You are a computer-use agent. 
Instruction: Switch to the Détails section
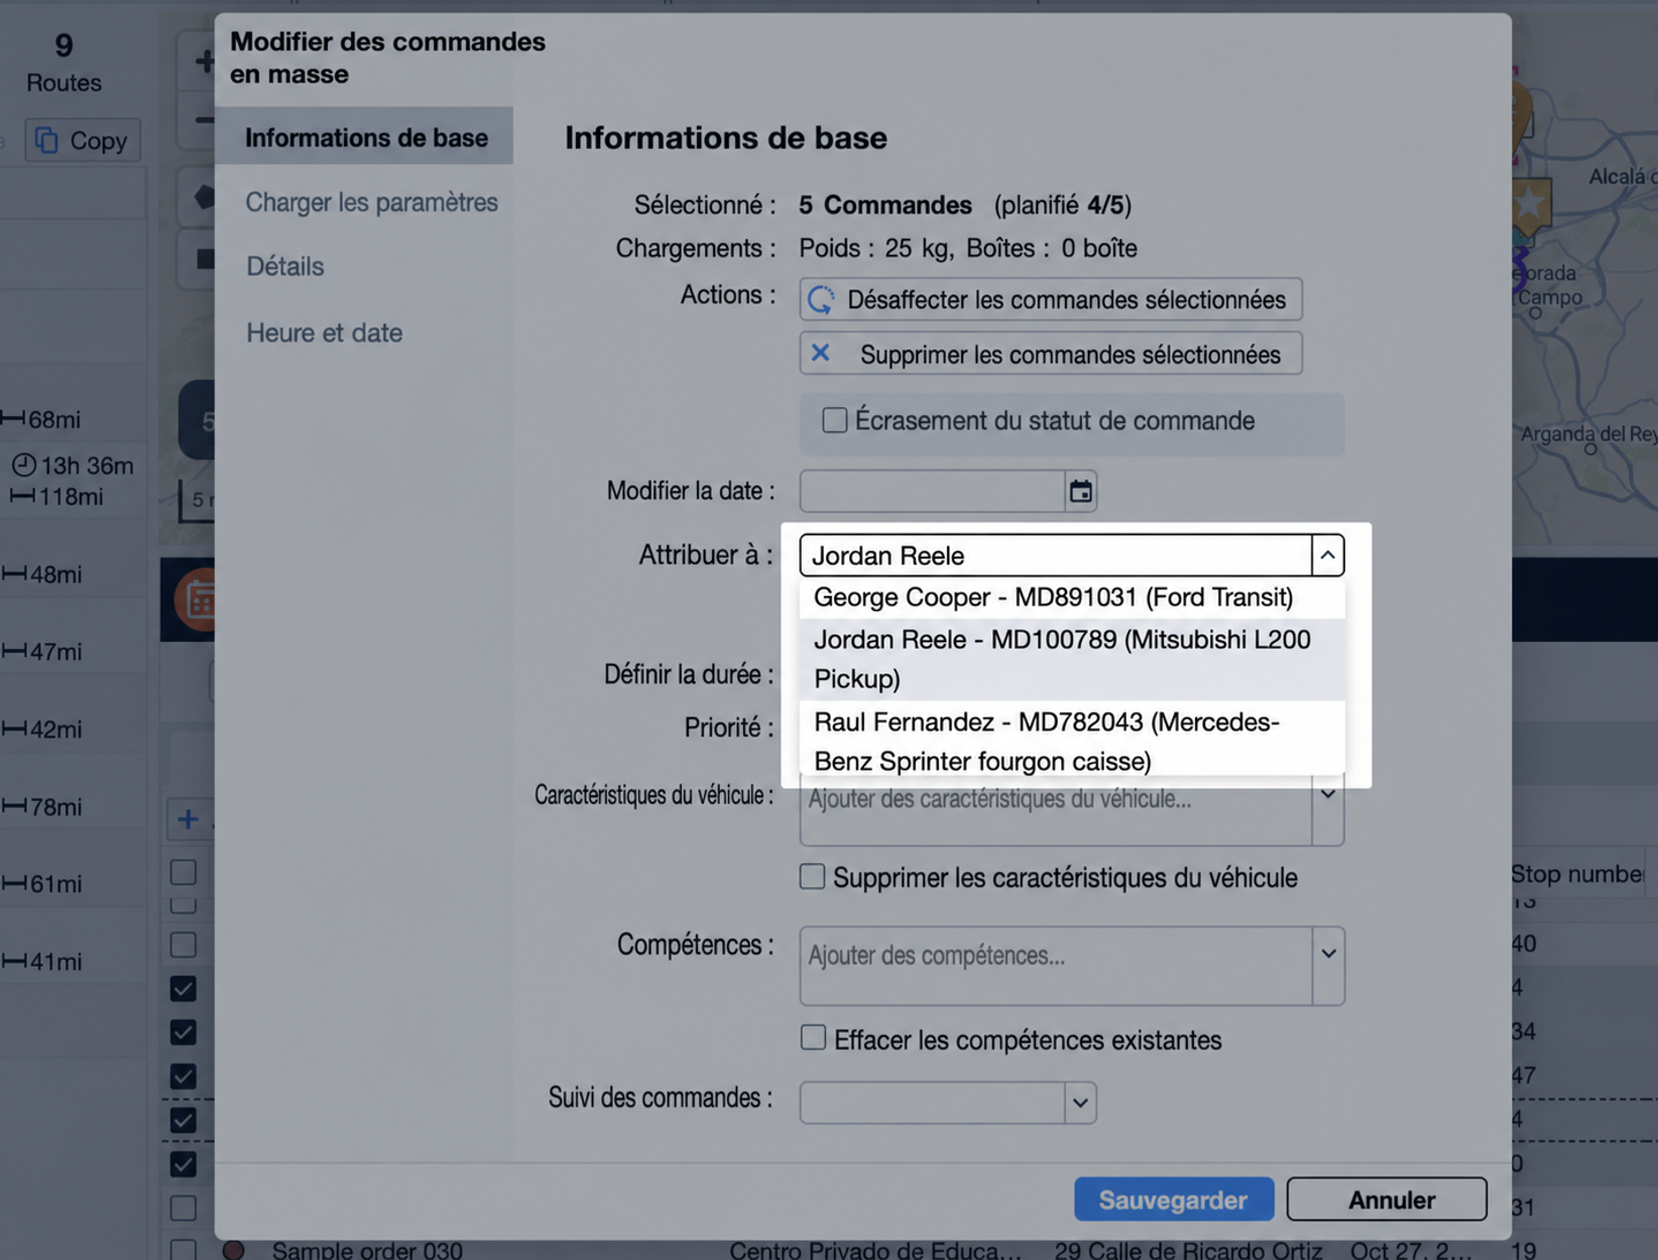click(285, 266)
